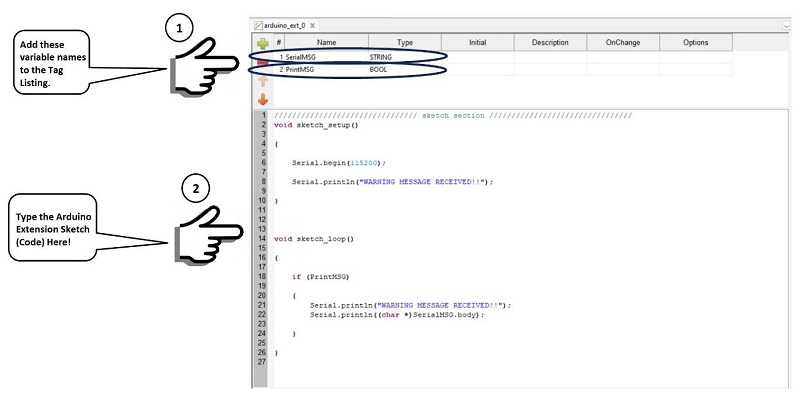This screenshot has width=800, height=397.
Task: Click the pencil icon on the arduino_ext_0 tab
Action: pos(258,25)
